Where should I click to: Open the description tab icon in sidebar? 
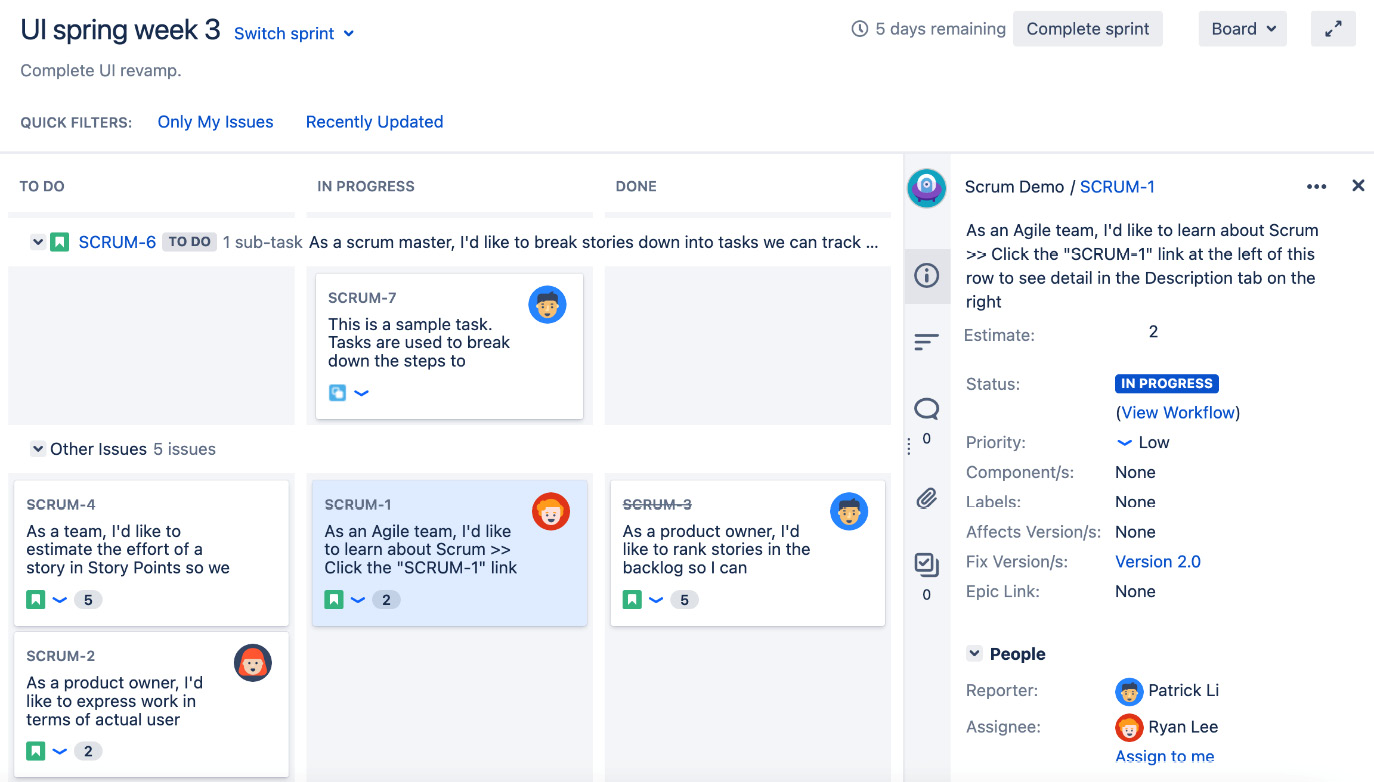(x=926, y=342)
